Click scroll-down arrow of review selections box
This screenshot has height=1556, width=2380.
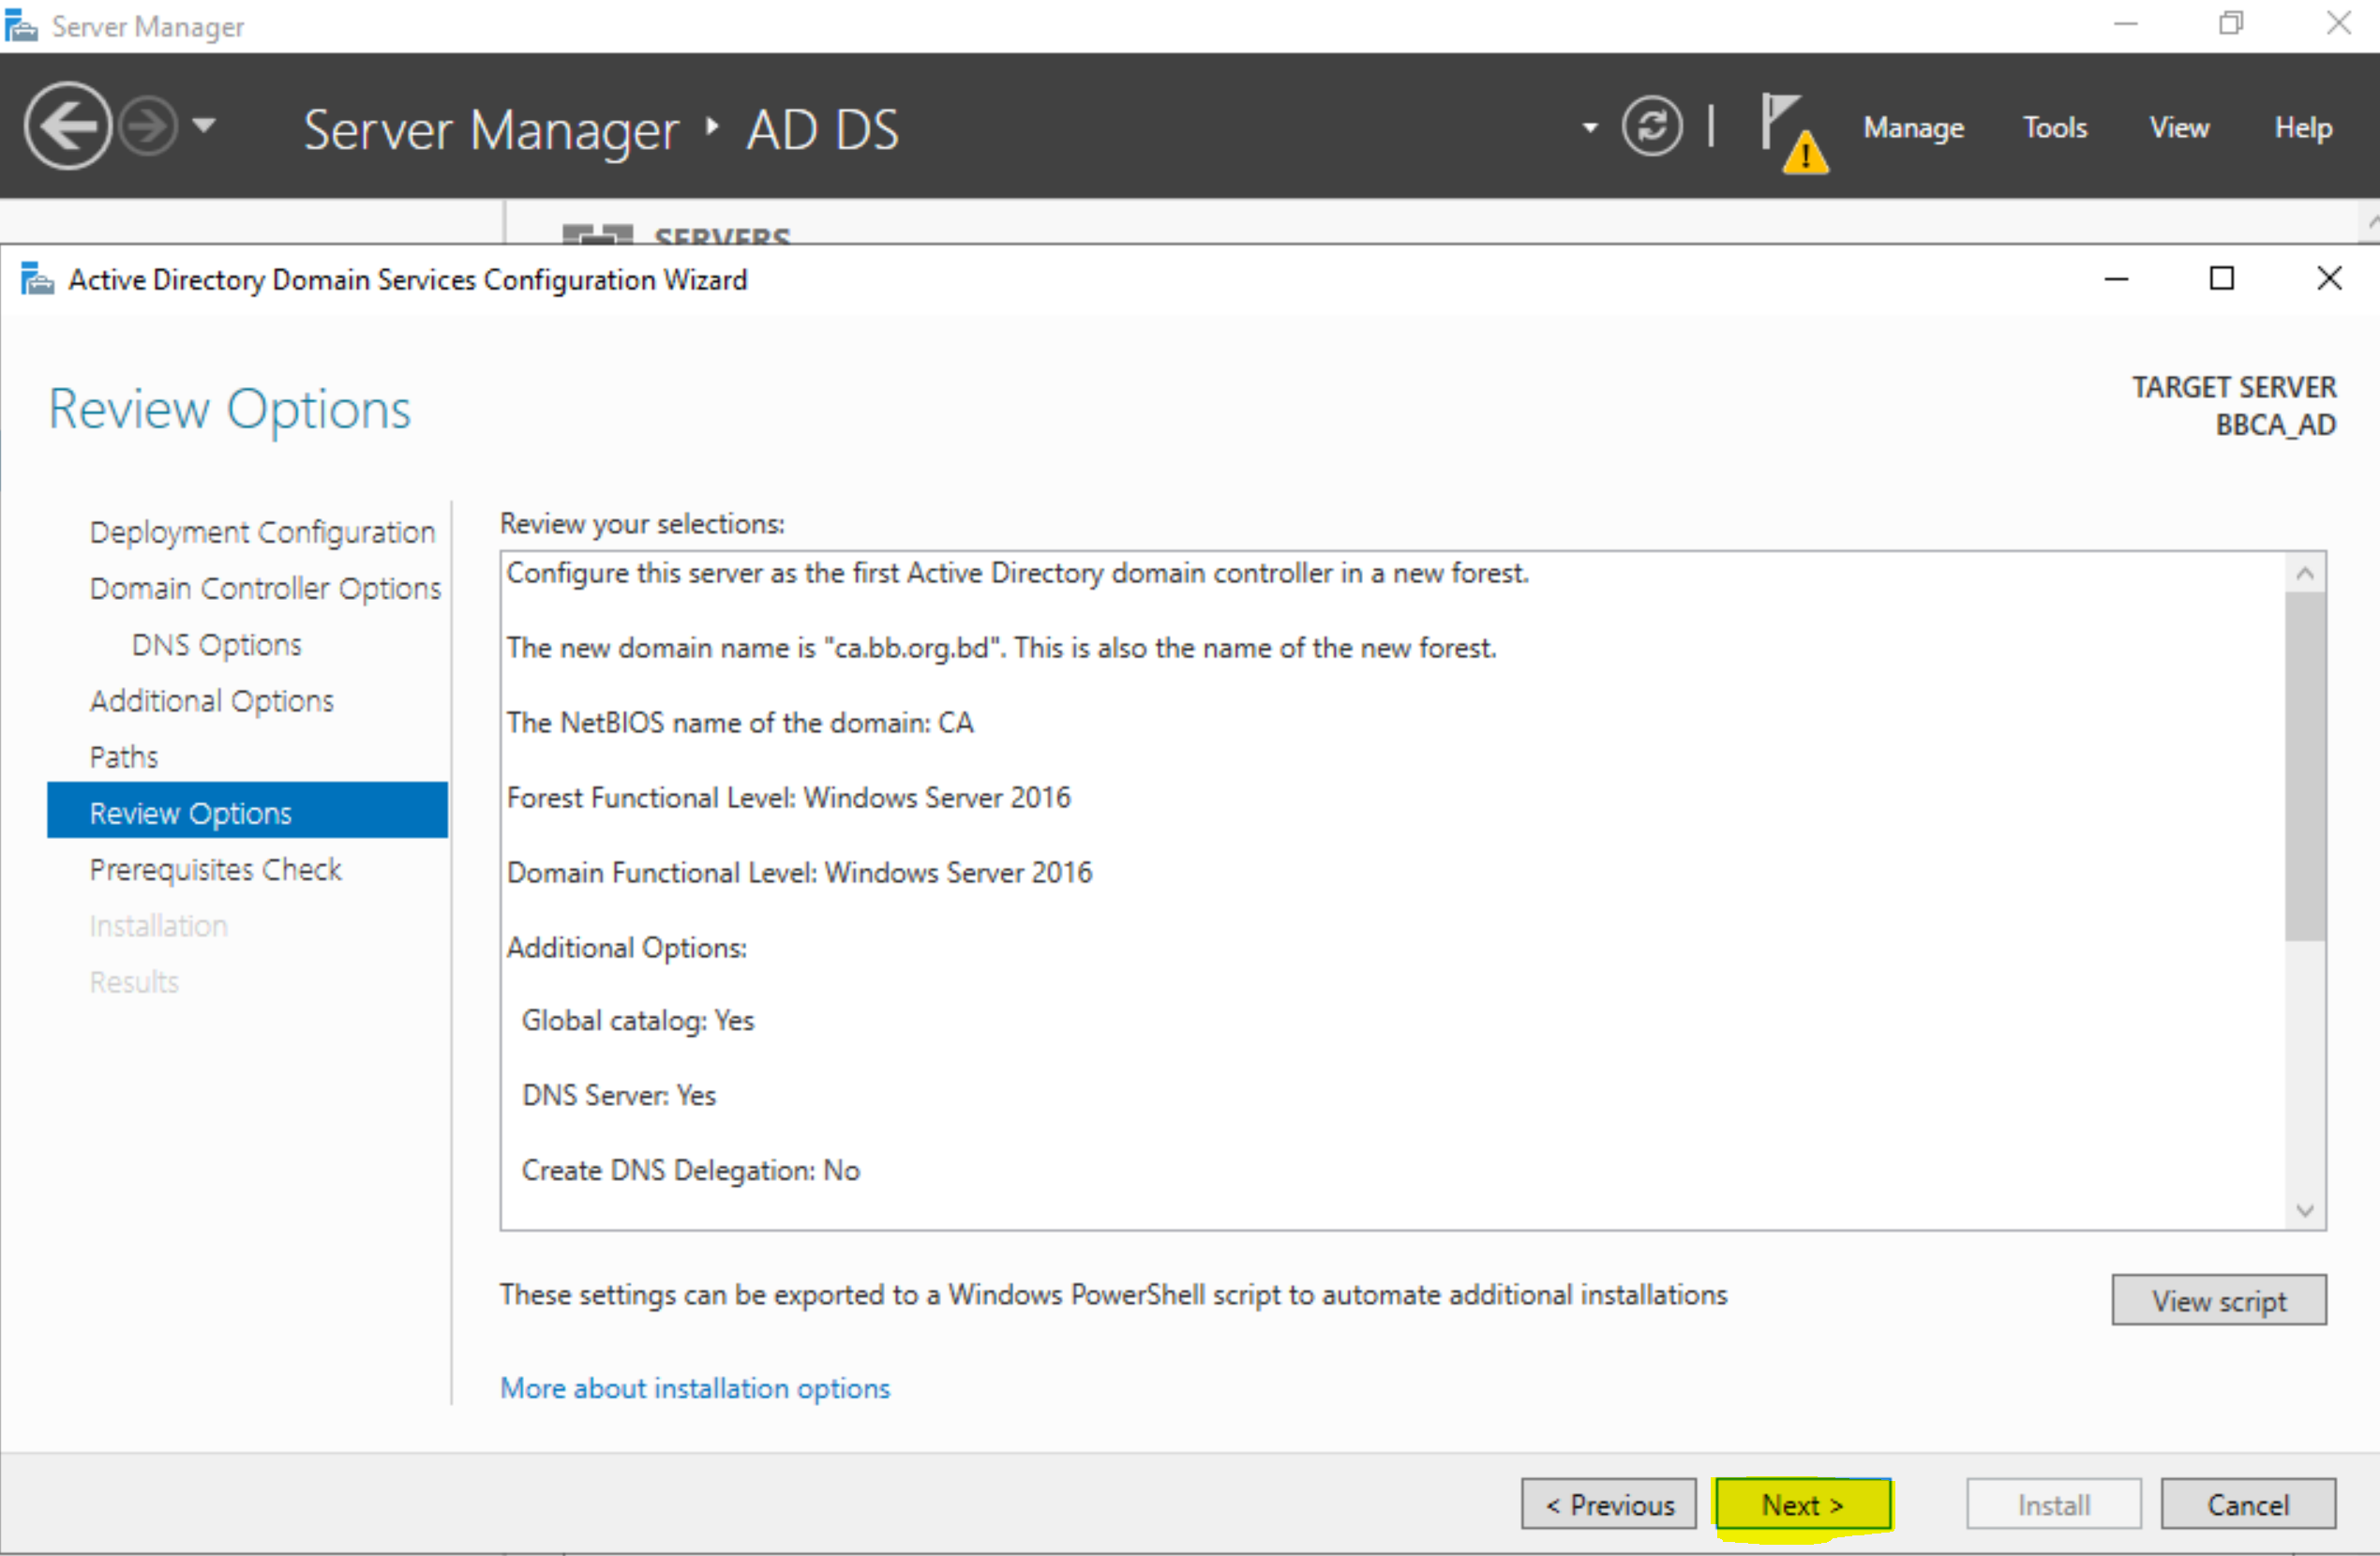[x=2305, y=1210]
